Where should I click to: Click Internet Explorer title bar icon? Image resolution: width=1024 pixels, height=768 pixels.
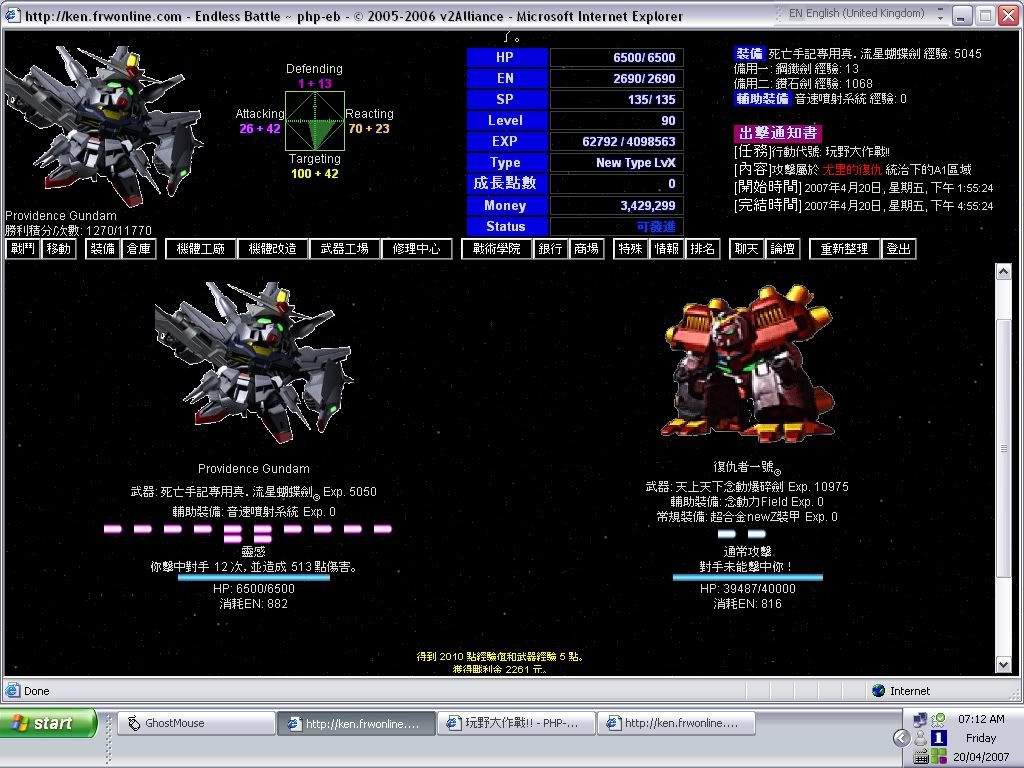(11, 16)
